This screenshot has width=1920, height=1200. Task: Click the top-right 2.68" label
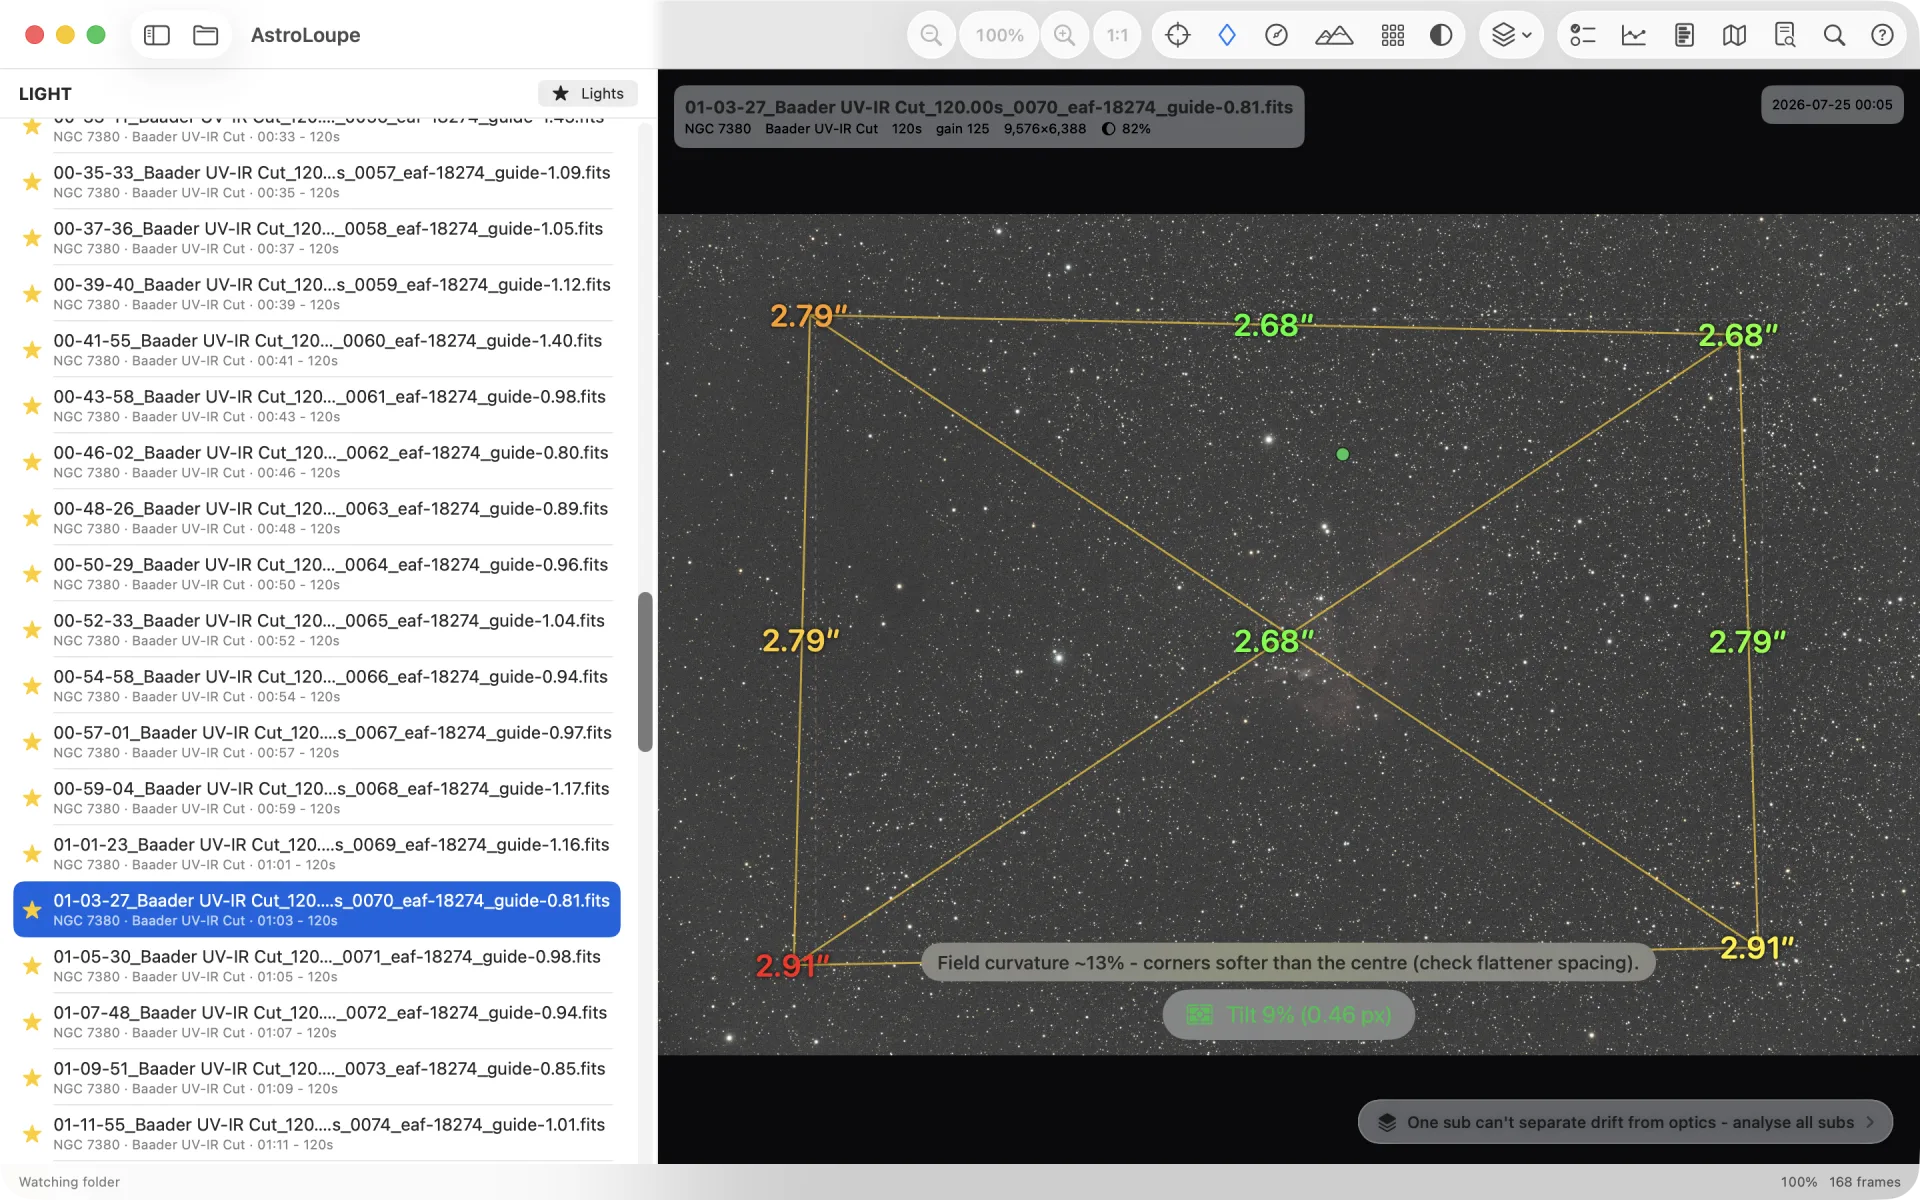point(1738,335)
